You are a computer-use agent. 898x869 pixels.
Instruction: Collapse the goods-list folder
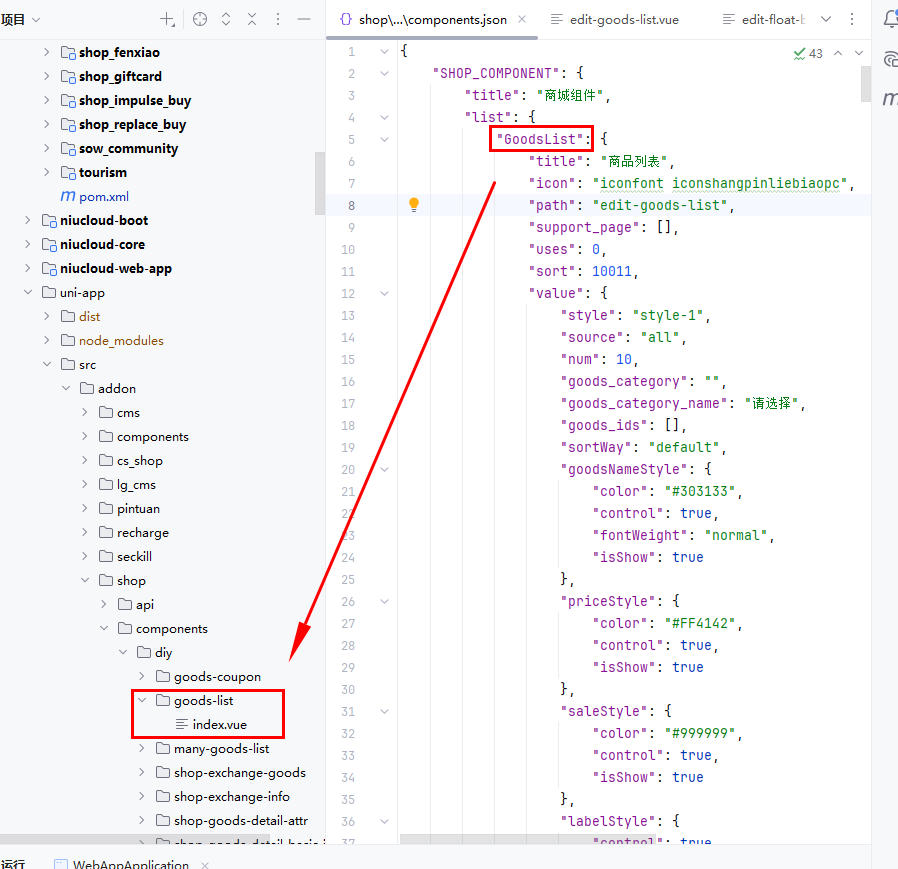(143, 701)
